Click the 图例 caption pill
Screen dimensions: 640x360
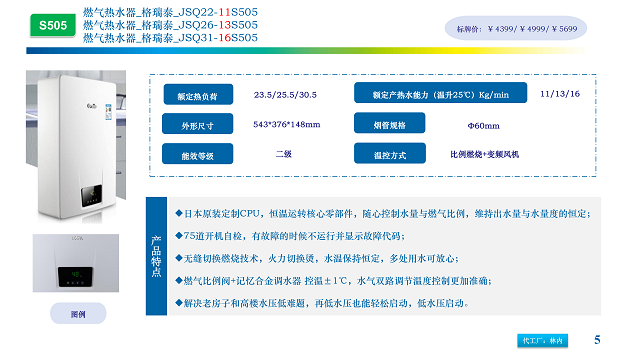point(78,313)
